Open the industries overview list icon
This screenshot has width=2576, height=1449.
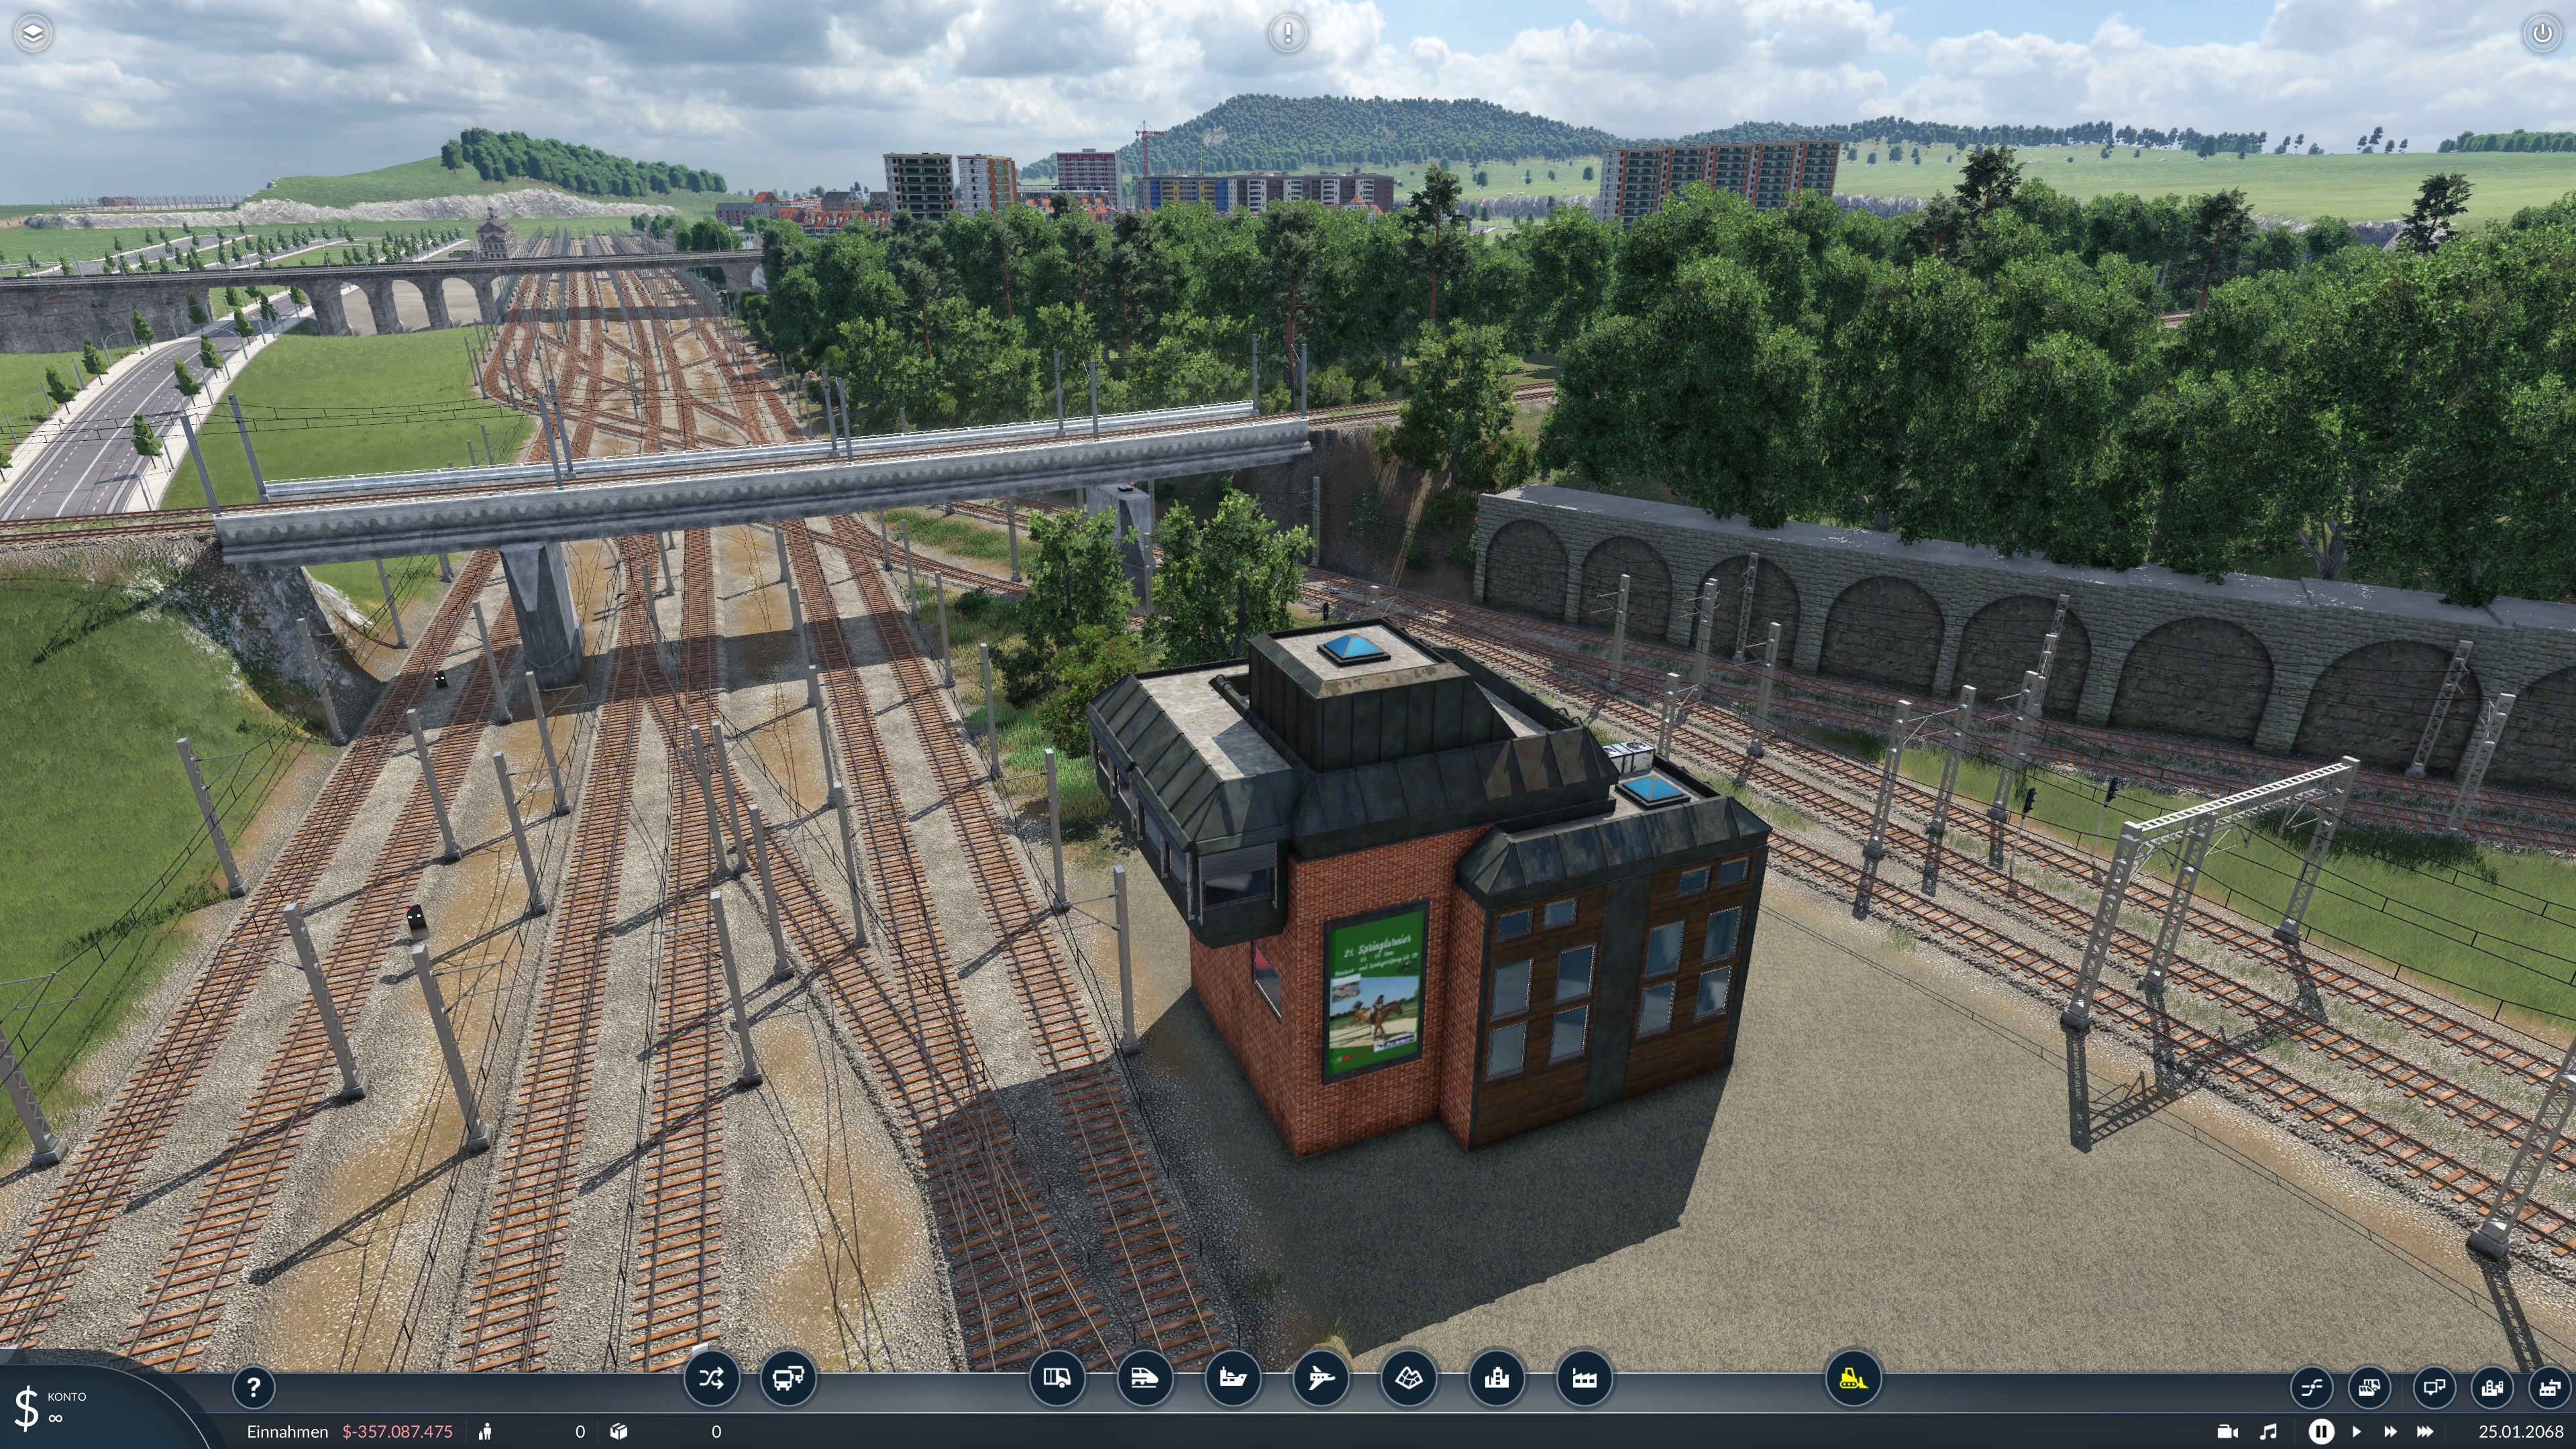[x=2549, y=1387]
